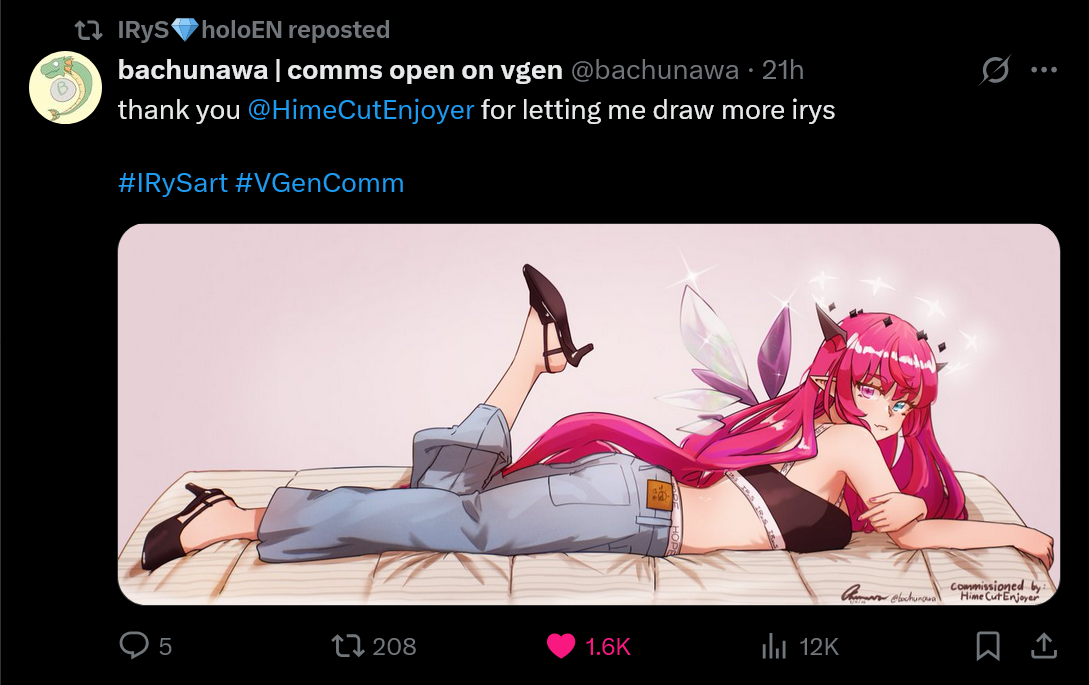The width and height of the screenshot is (1089, 685).
Task: Open the @HimeCutEnjoyer mention
Action: coord(360,110)
